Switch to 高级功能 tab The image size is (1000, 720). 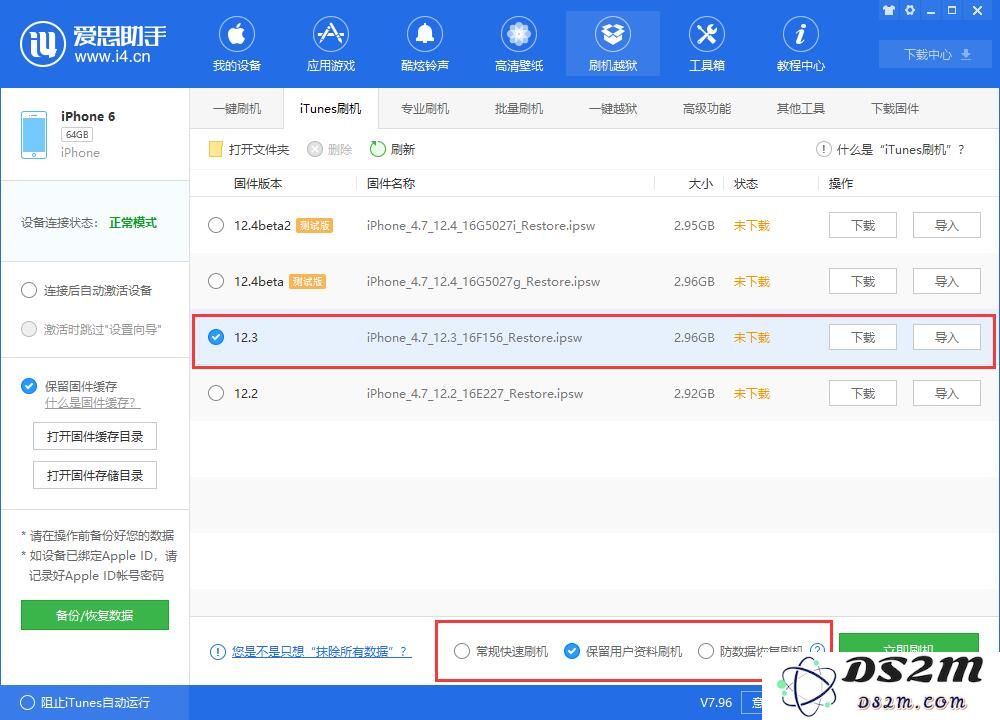coord(707,108)
